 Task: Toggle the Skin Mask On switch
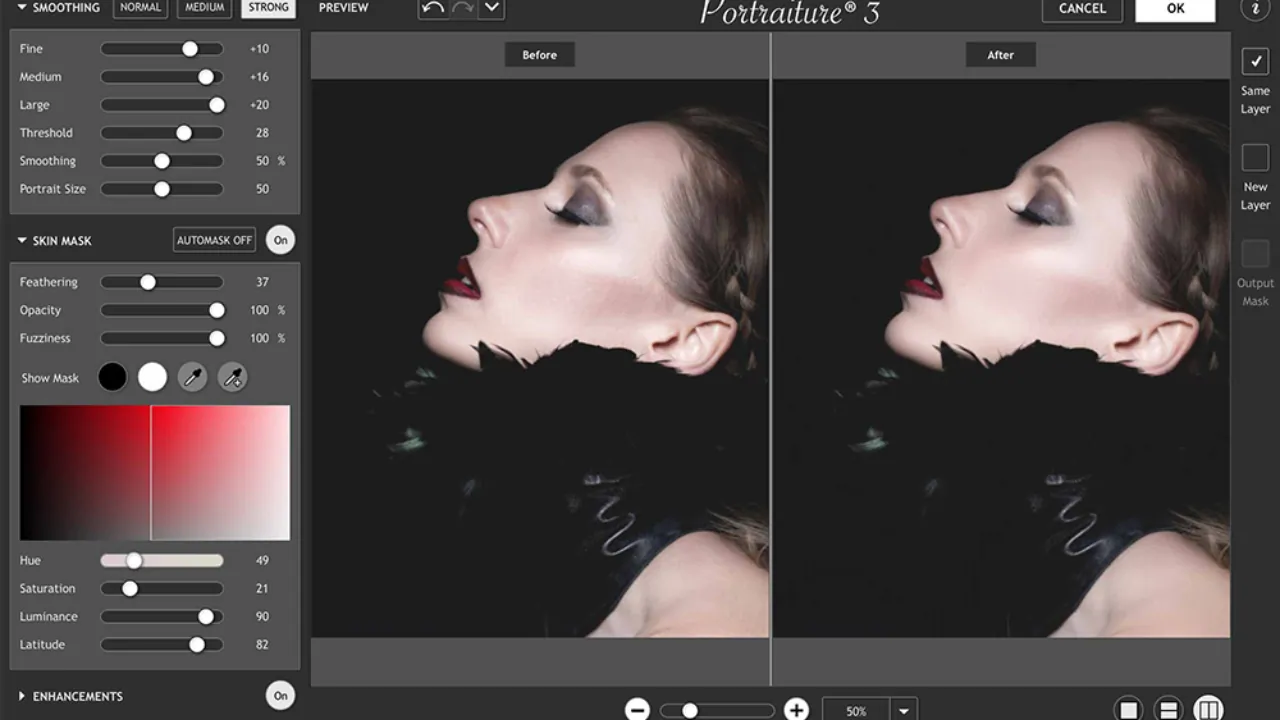coord(281,240)
